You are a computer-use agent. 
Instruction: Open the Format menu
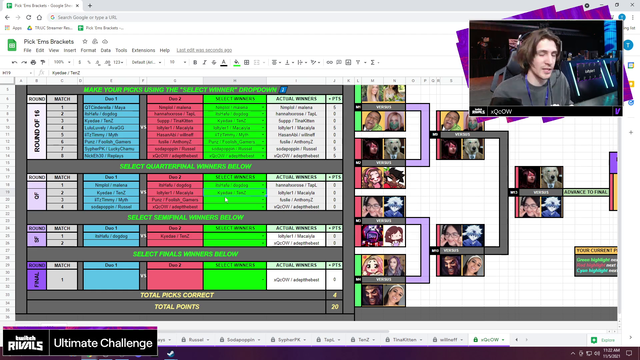pyautogui.click(x=88, y=50)
